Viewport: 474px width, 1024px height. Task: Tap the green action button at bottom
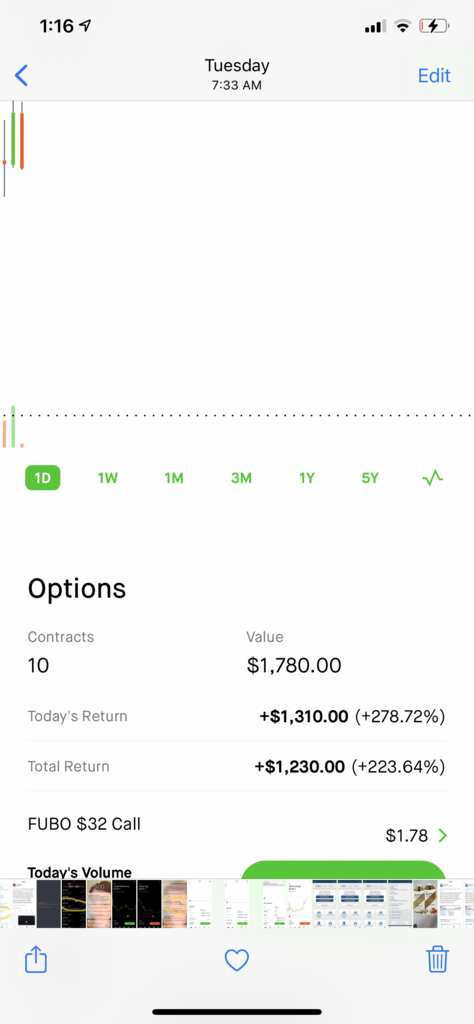click(343, 870)
